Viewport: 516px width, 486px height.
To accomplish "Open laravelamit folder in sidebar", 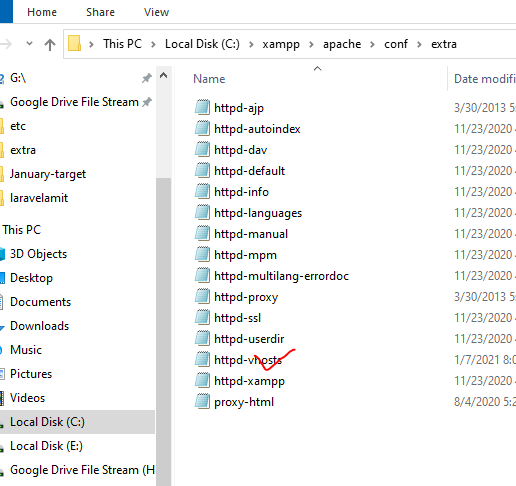I will [39, 198].
